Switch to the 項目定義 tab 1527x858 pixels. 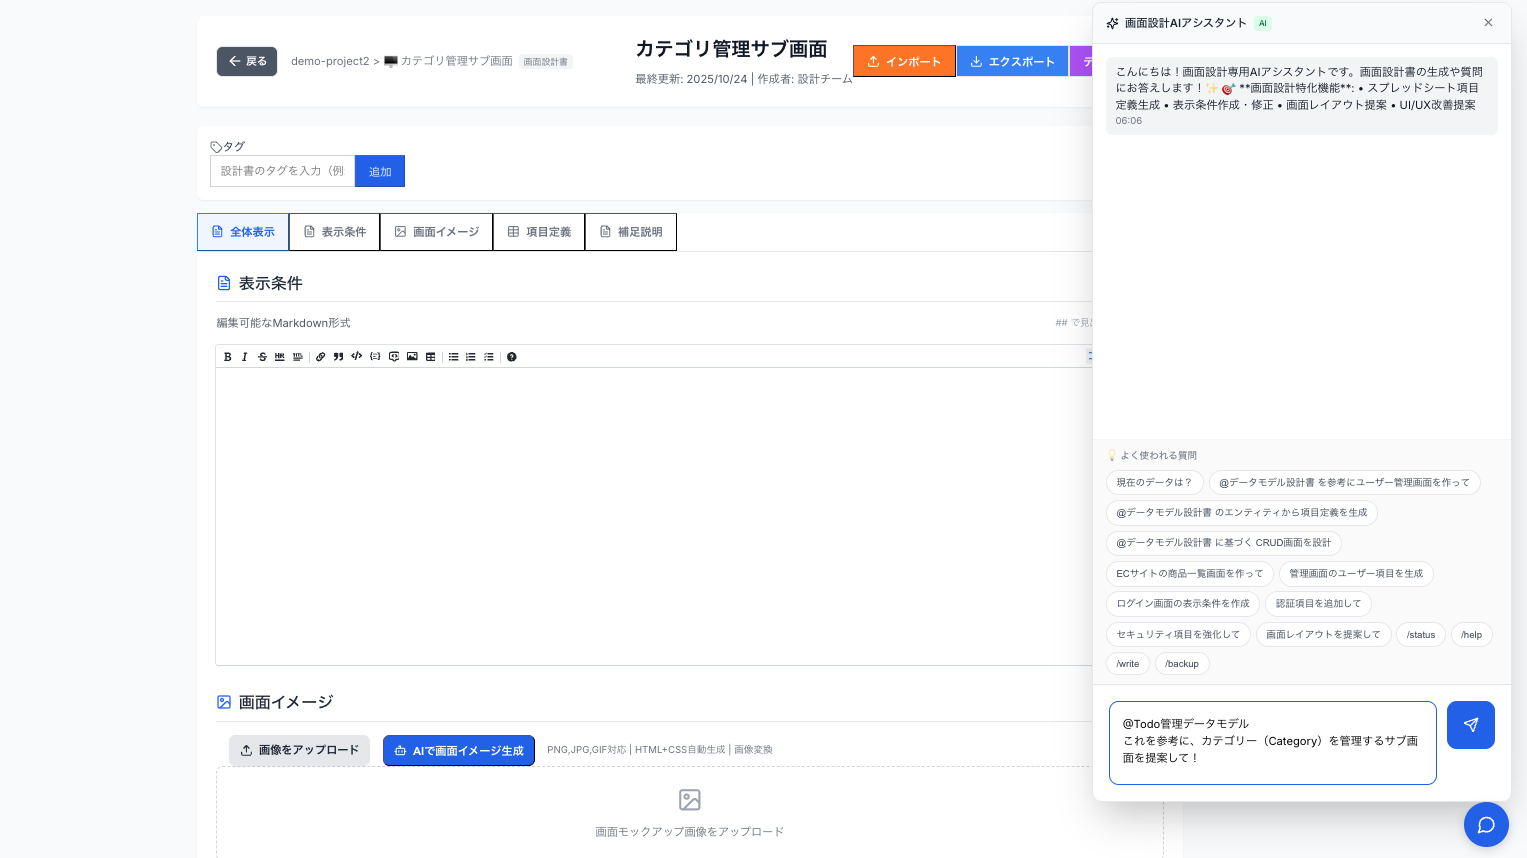[539, 232]
